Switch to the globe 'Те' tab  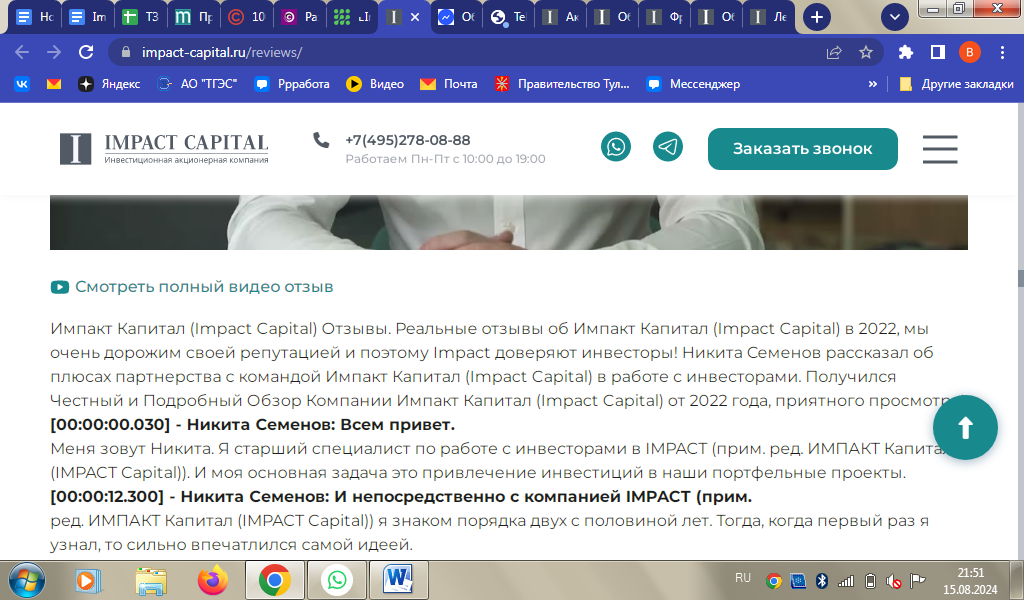(x=509, y=17)
